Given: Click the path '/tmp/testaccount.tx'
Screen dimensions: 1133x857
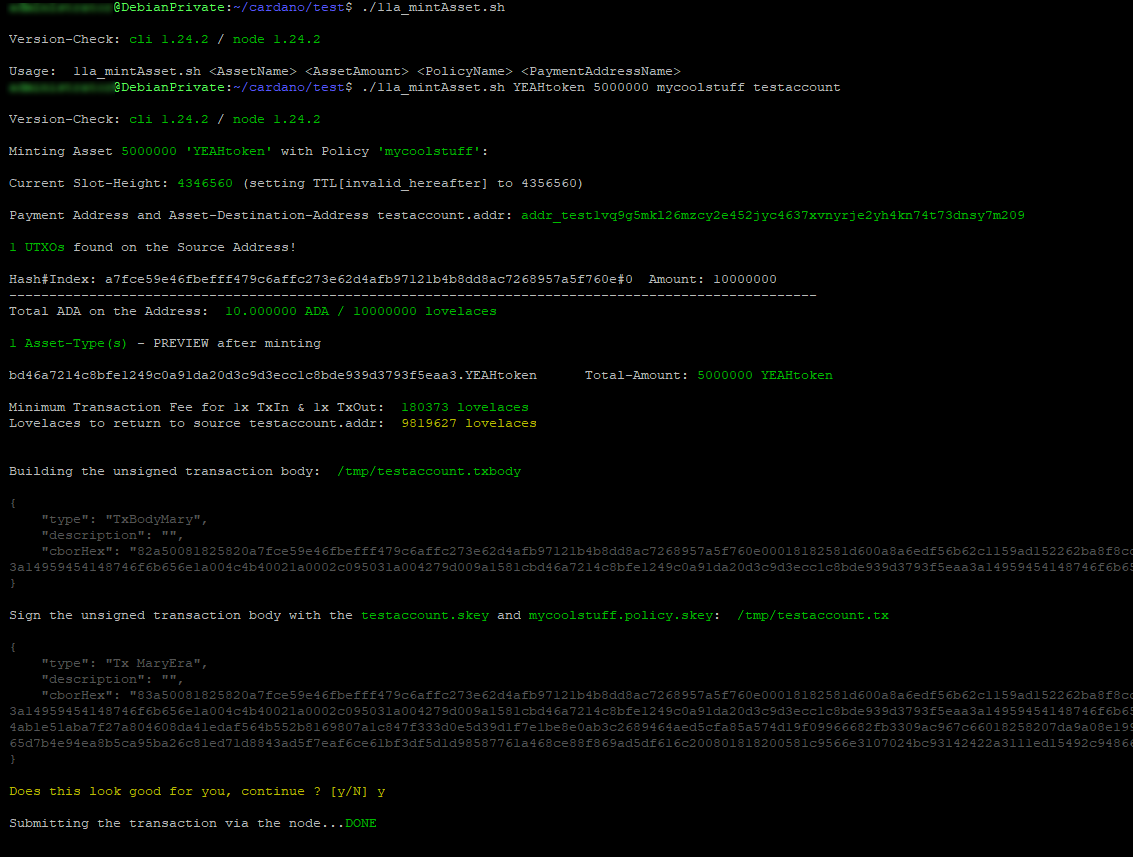Looking at the screenshot, I should [813, 616].
